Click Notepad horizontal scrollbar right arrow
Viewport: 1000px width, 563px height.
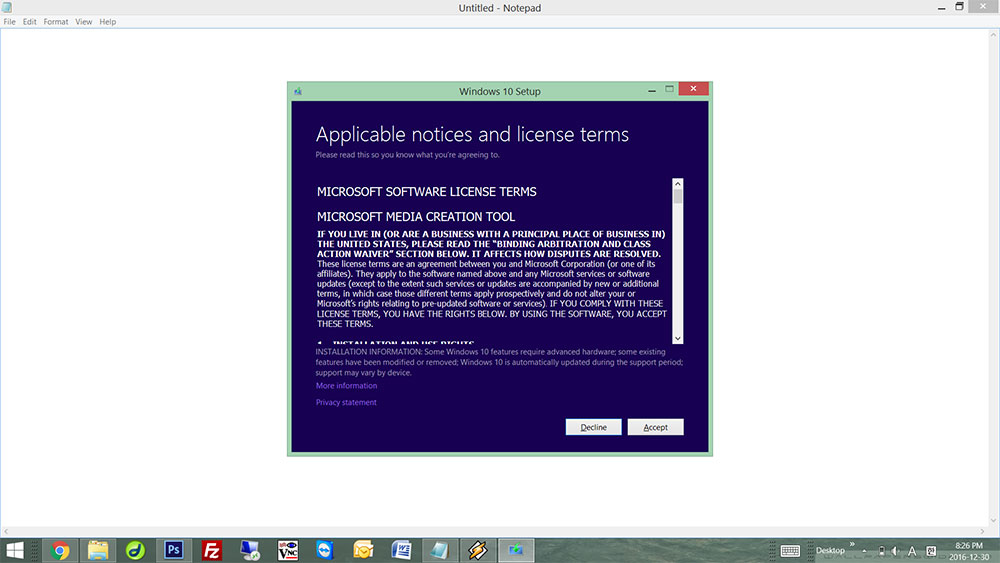(x=983, y=531)
